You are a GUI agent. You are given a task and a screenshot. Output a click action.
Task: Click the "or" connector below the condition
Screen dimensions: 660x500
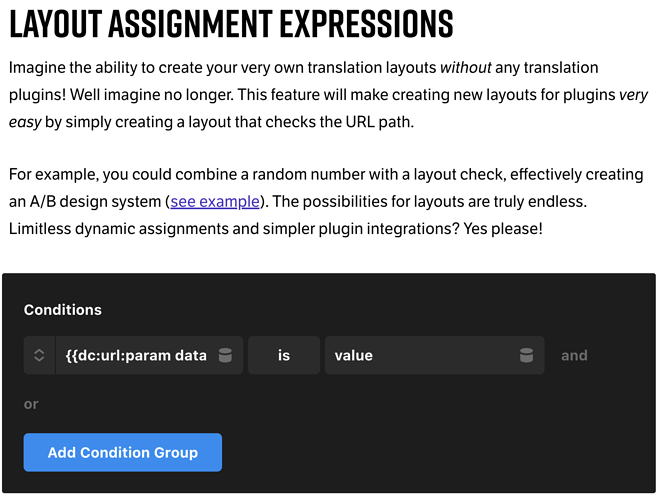(31, 404)
